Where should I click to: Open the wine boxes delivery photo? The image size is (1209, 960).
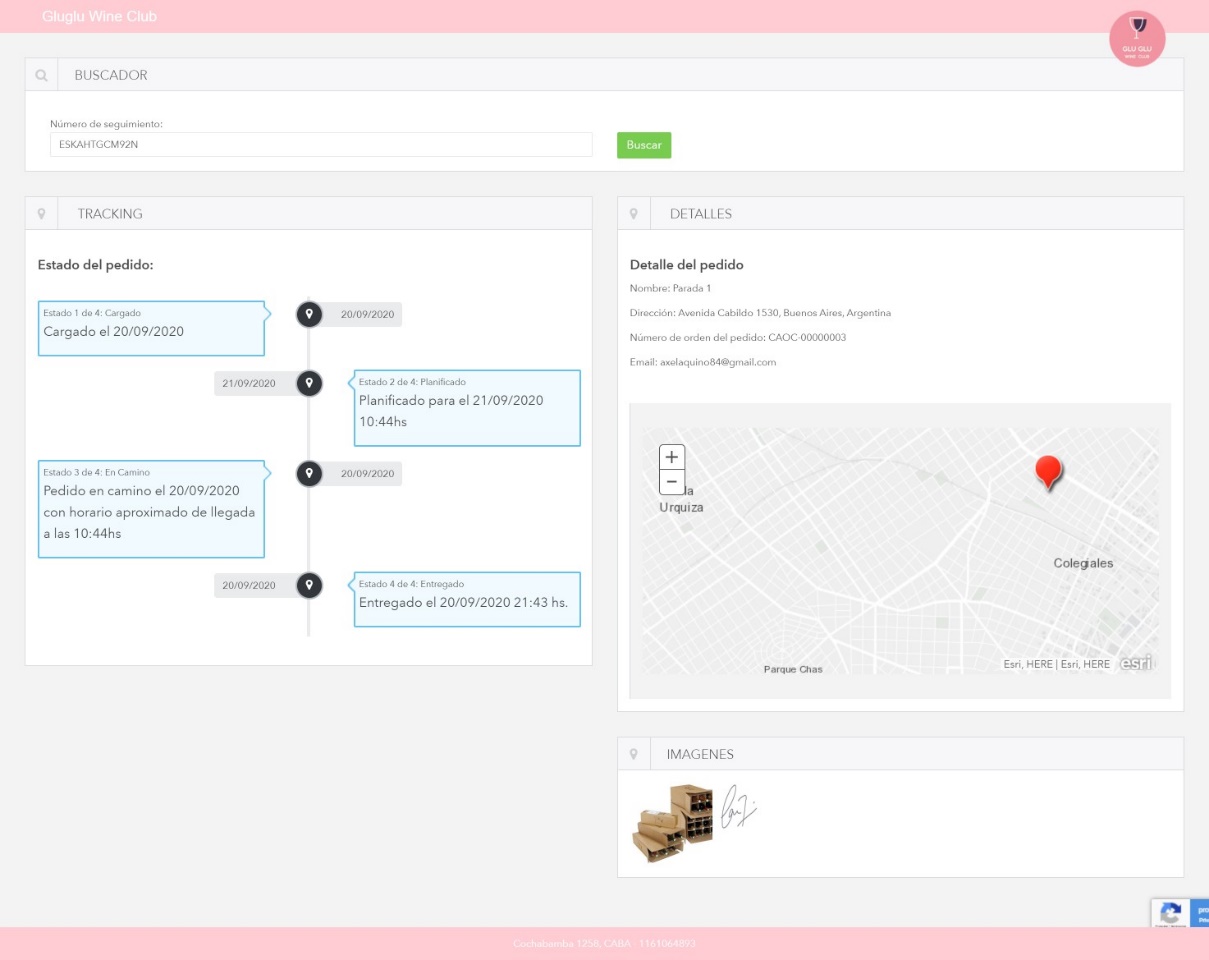click(673, 823)
